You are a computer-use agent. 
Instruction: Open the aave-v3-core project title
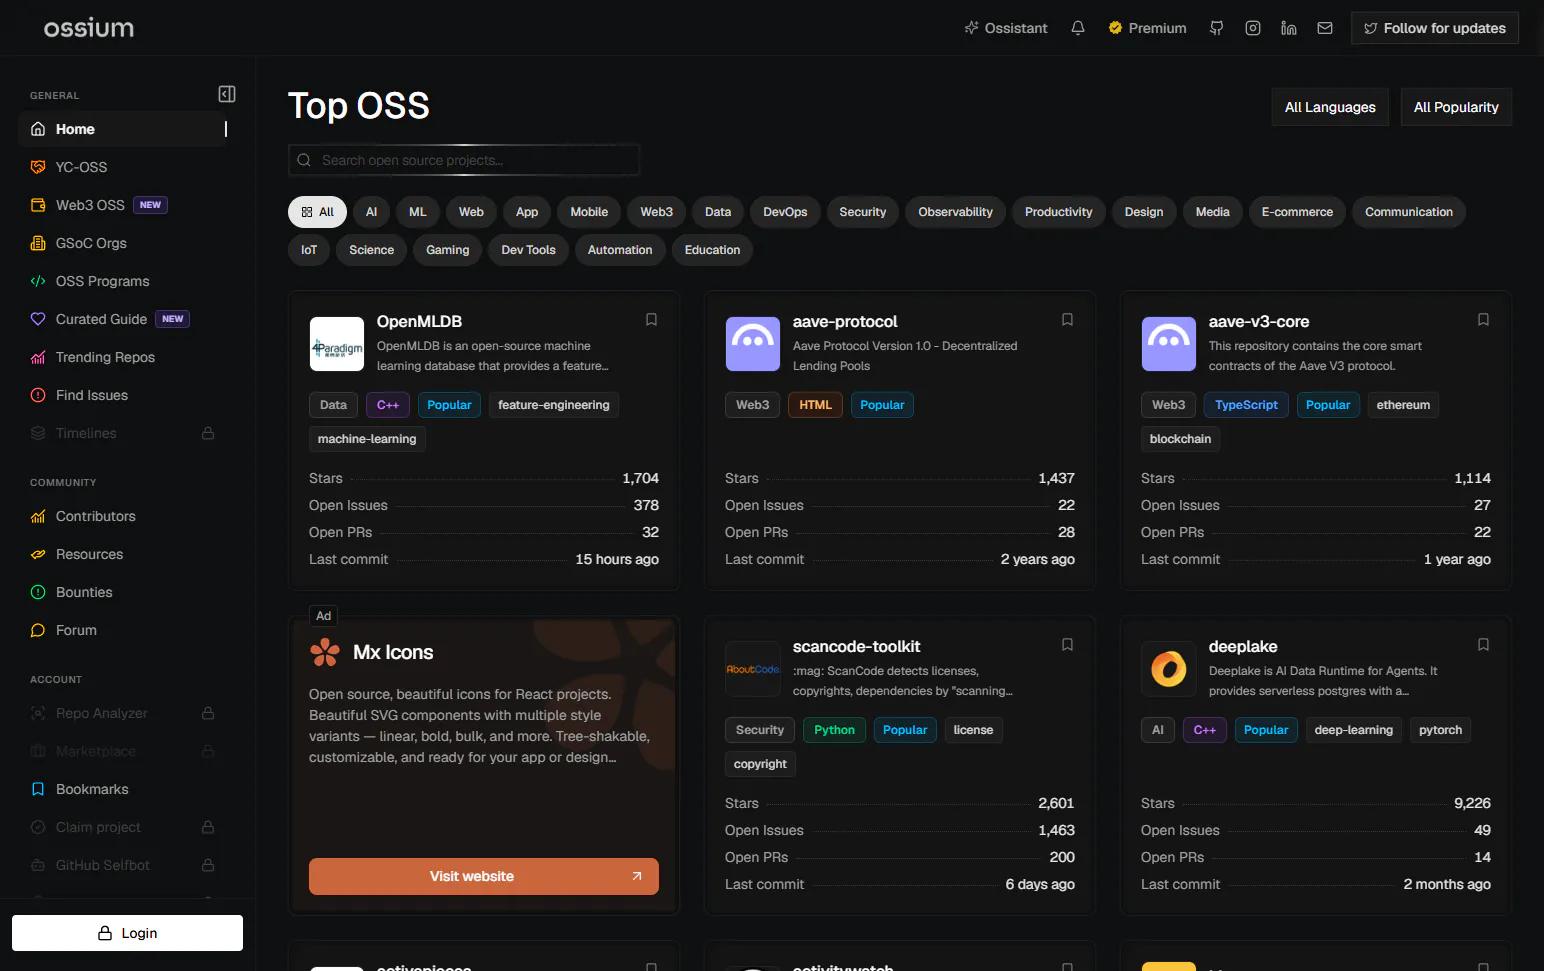(x=1259, y=322)
